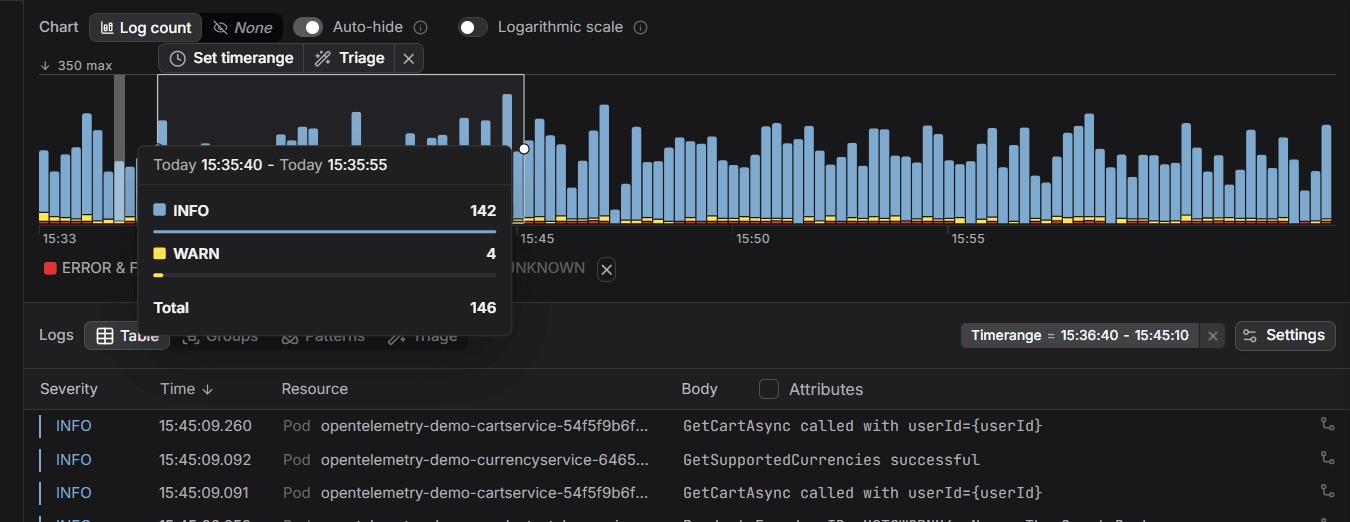The height and width of the screenshot is (522, 1350).
Task: Click the 350 max scale label
Action: click(x=76, y=66)
